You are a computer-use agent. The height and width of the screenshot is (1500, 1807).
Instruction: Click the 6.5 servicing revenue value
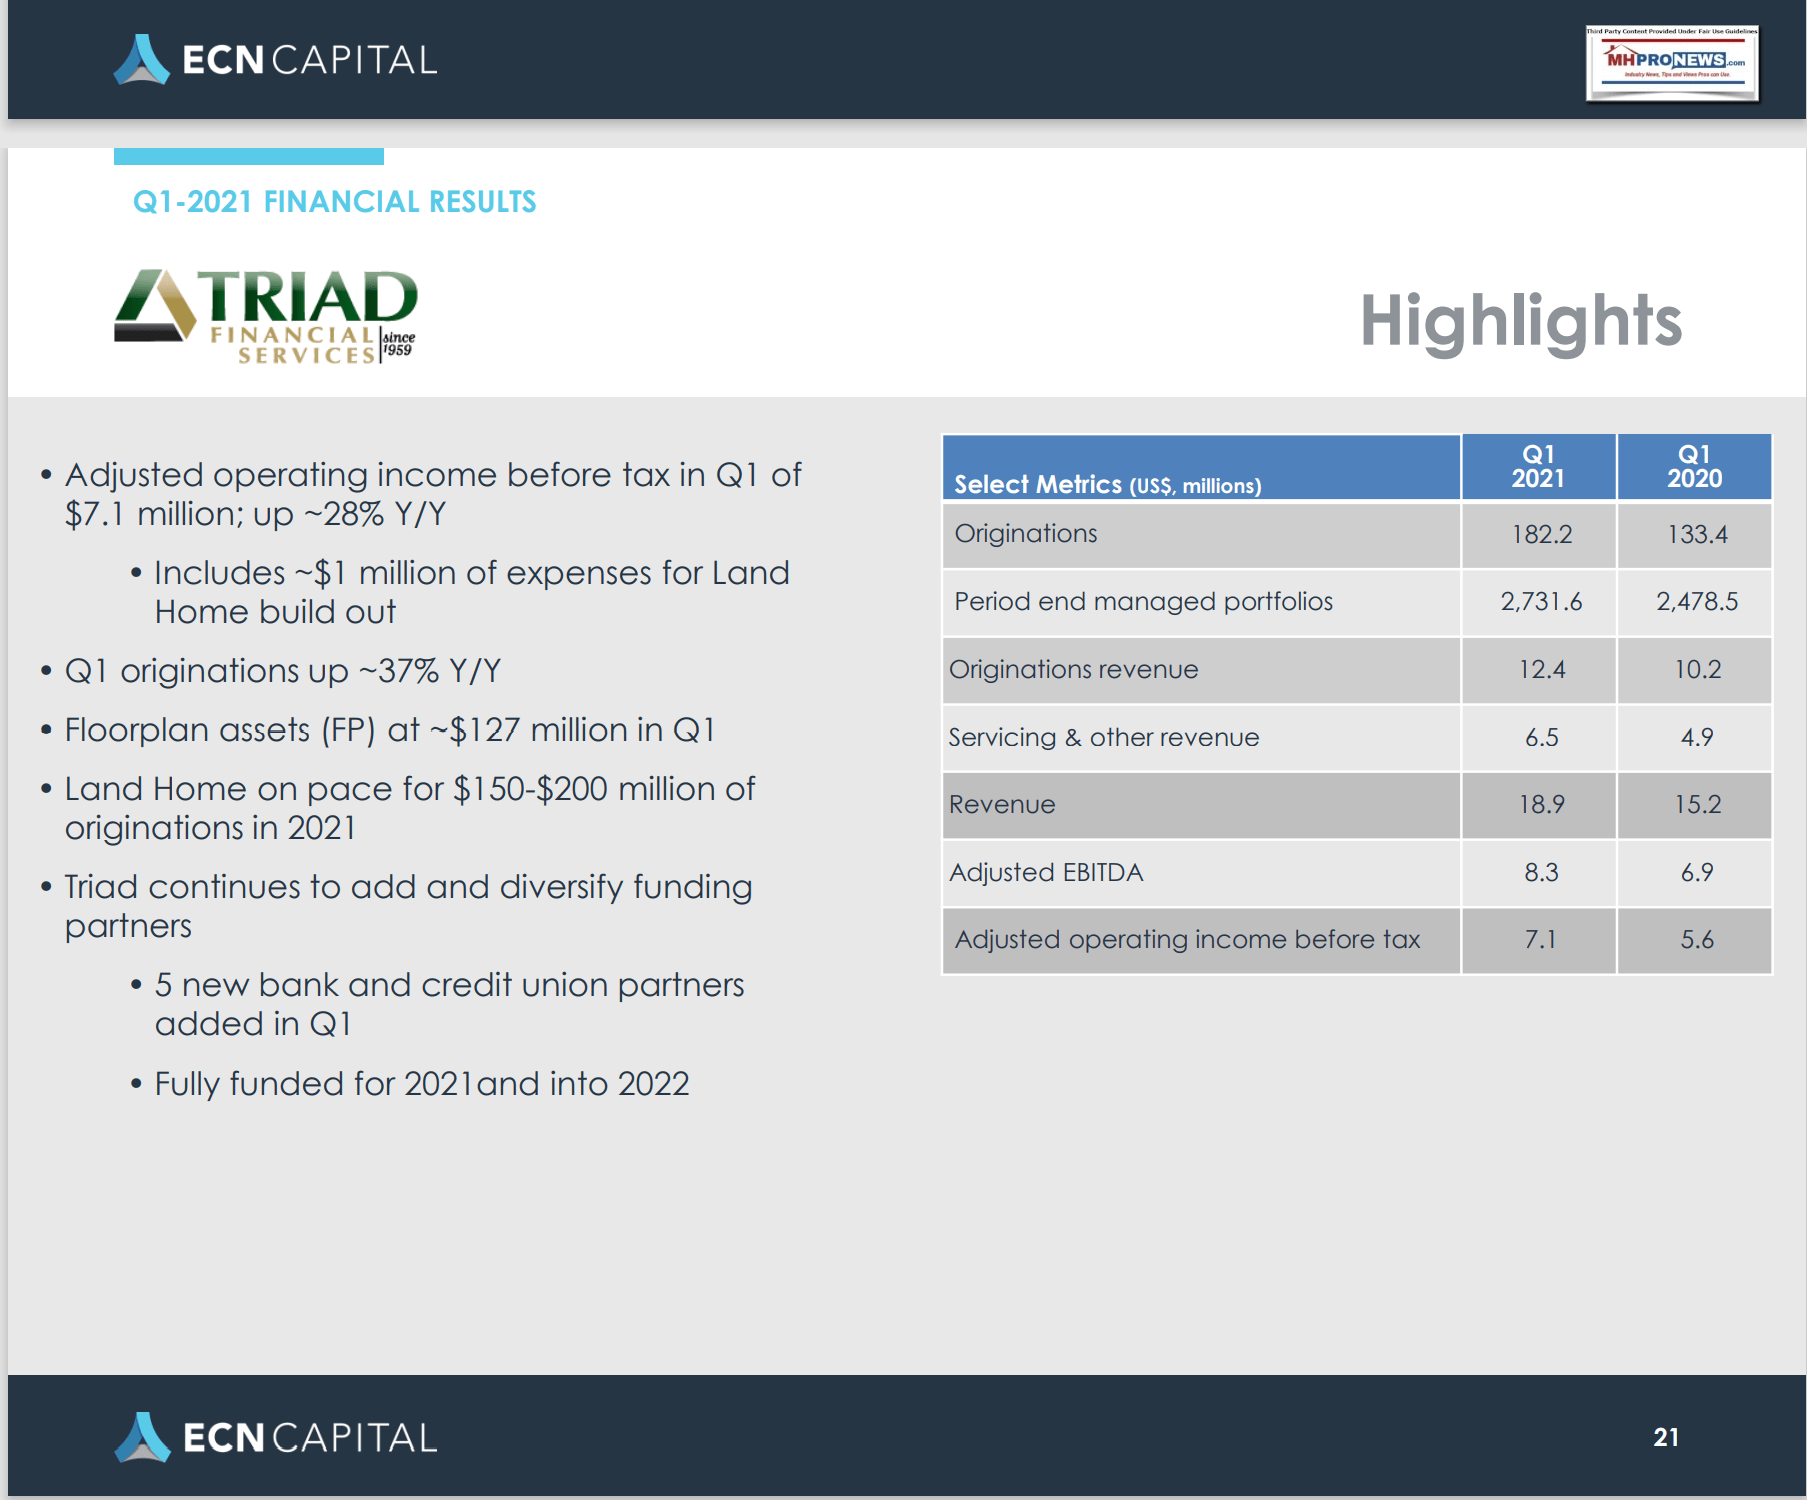(x=1541, y=737)
